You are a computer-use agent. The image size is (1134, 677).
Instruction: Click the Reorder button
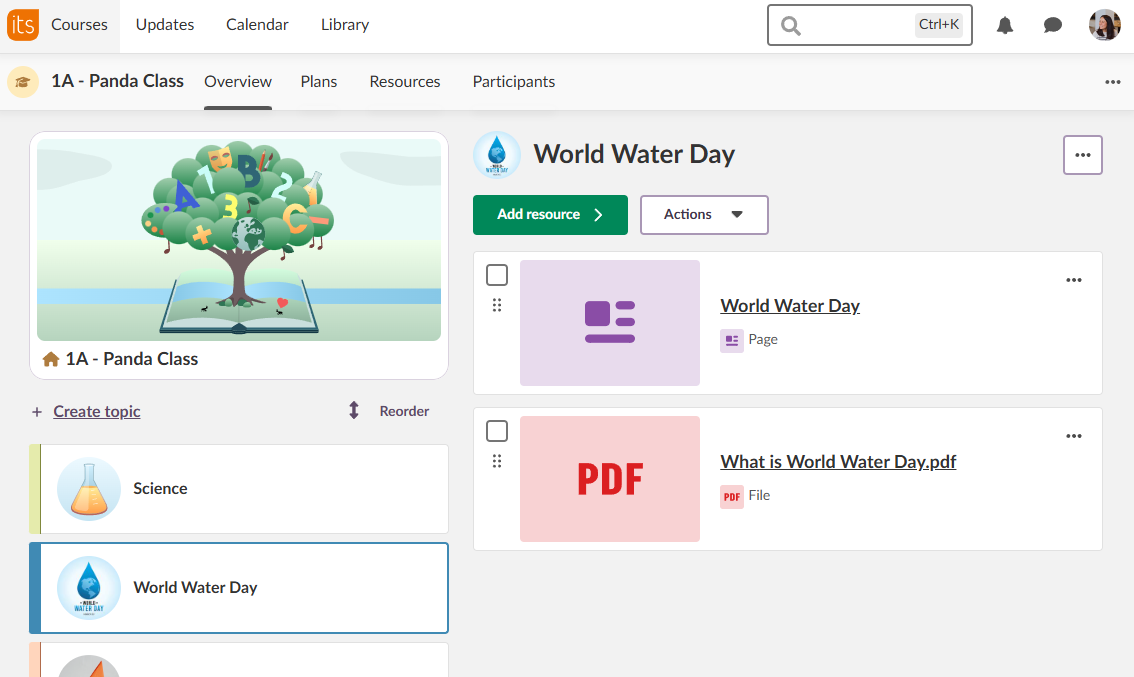click(x=404, y=411)
